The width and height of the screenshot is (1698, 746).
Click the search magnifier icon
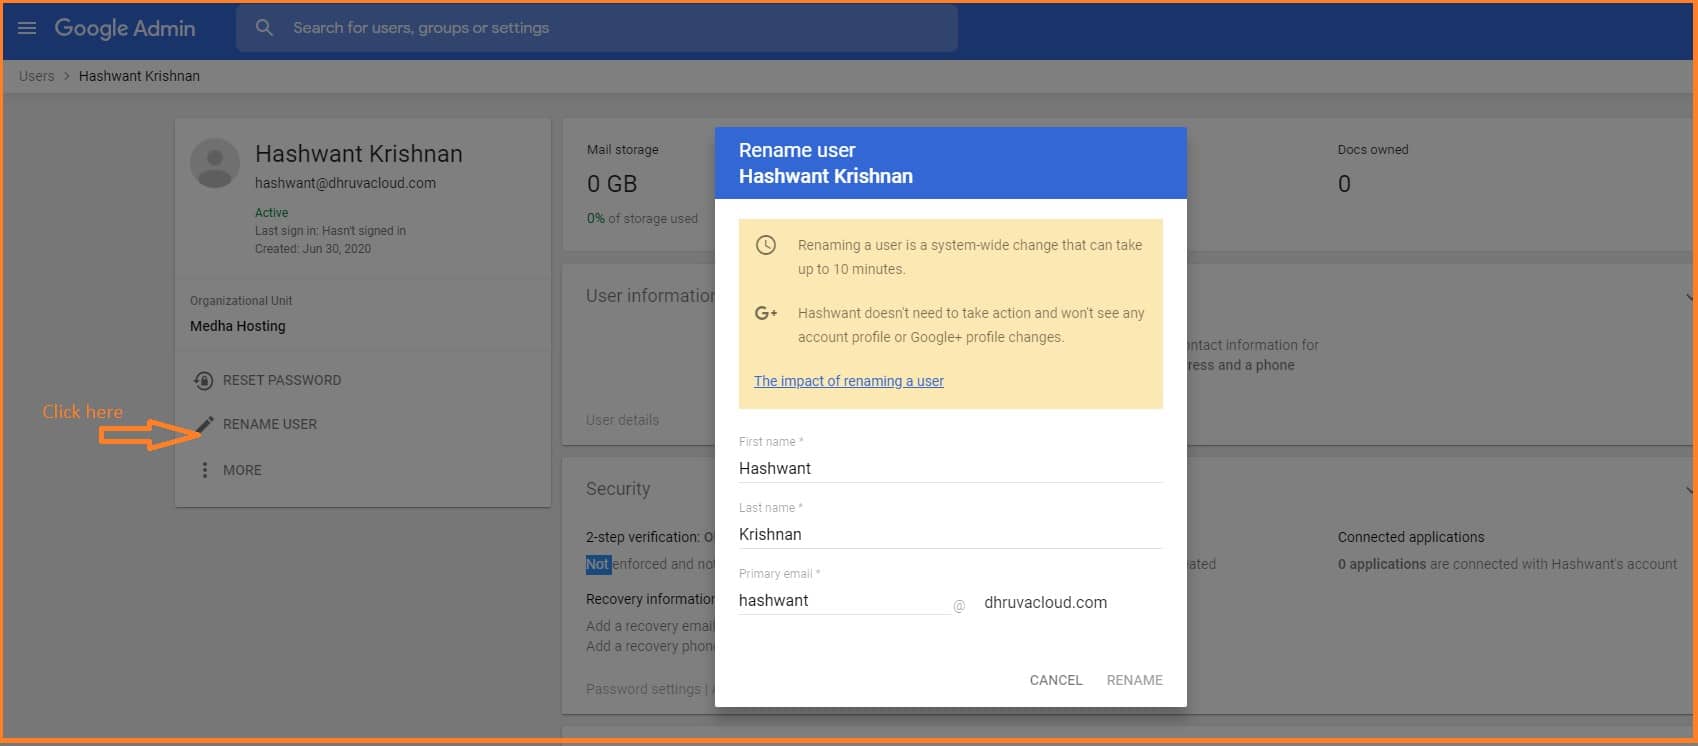pyautogui.click(x=264, y=28)
